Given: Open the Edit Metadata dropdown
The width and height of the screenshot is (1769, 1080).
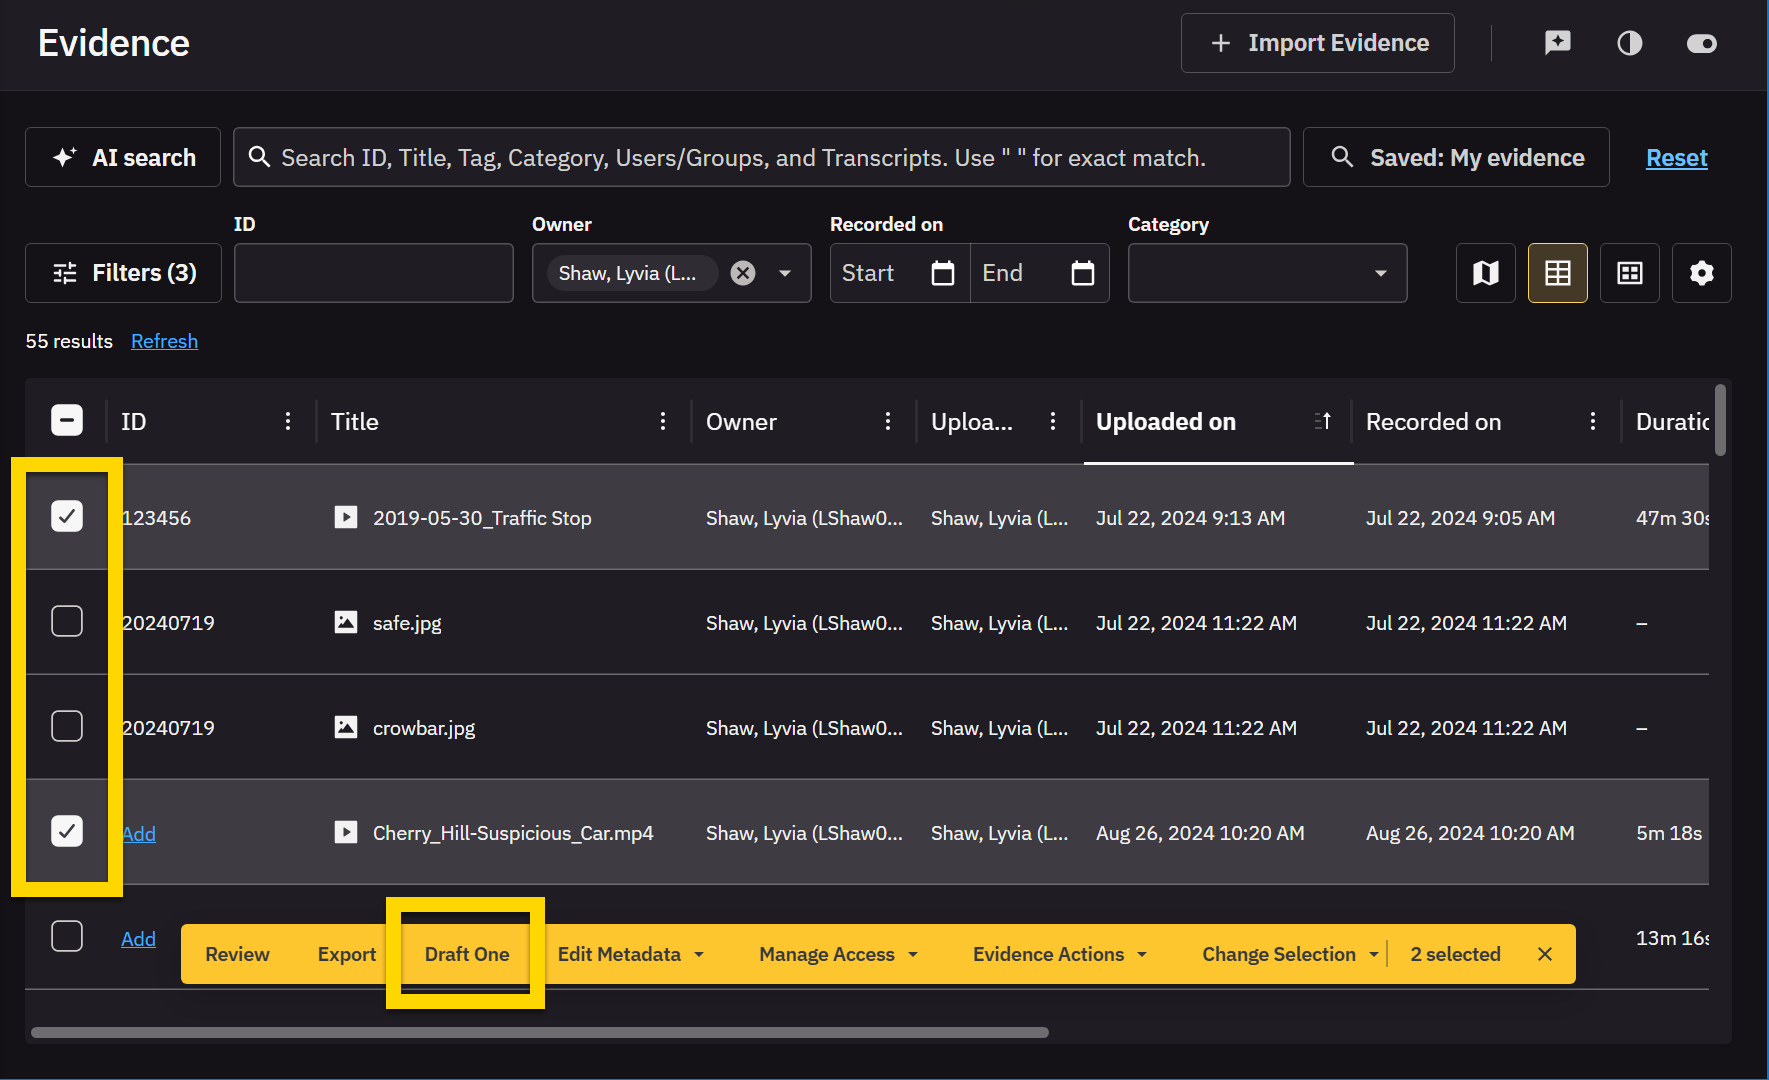Looking at the screenshot, I should pyautogui.click(x=630, y=954).
